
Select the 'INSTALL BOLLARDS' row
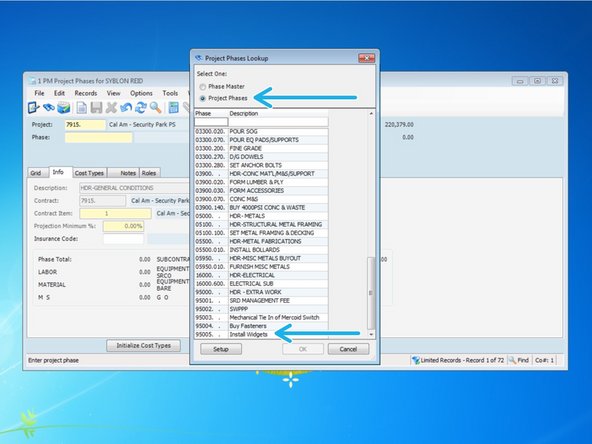pyautogui.click(x=261, y=250)
